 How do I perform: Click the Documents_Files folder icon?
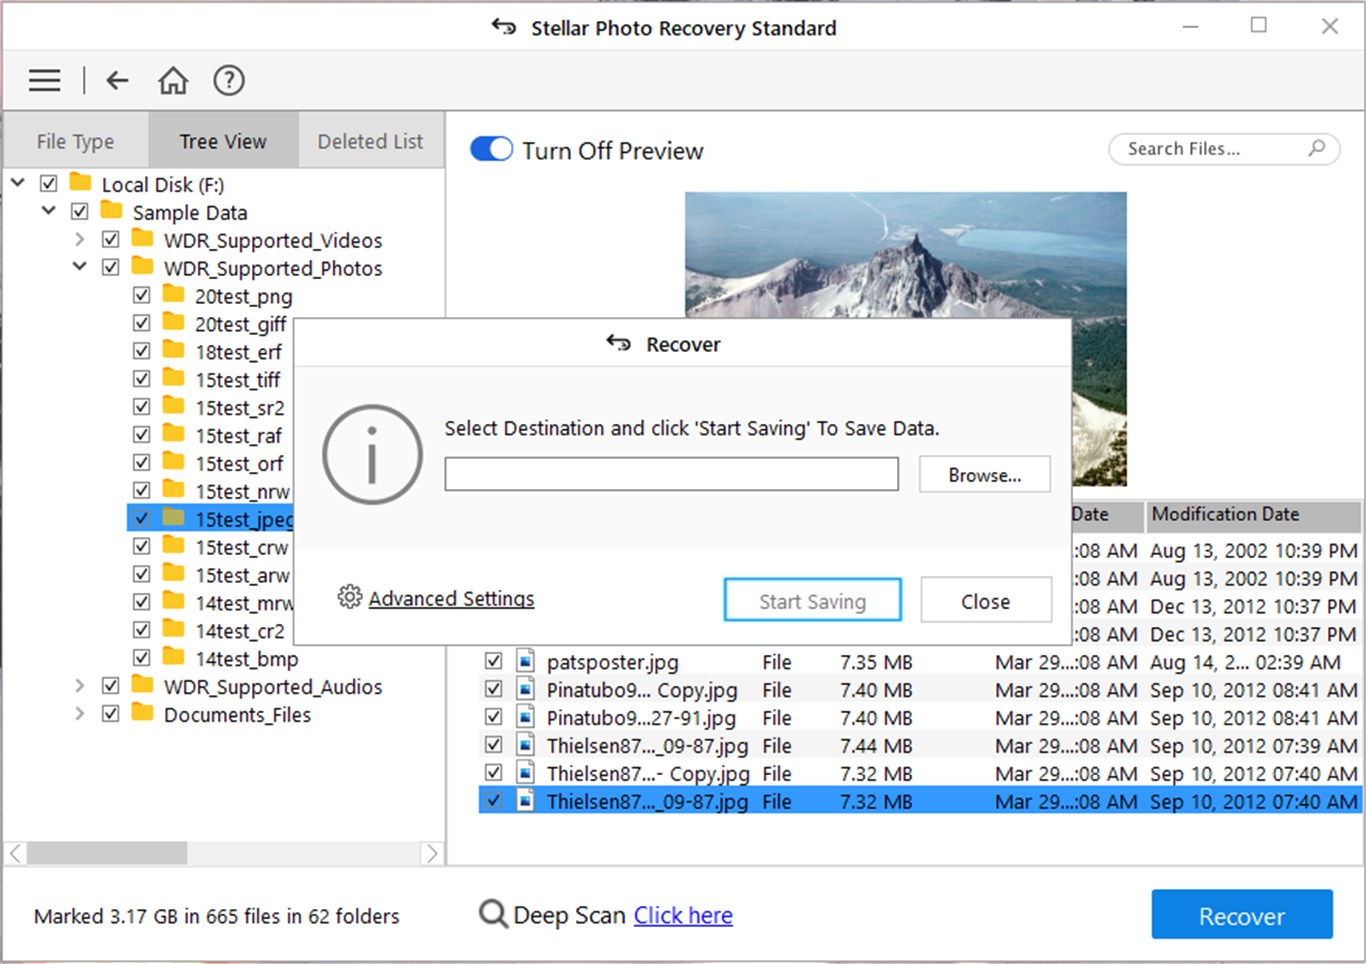click(143, 714)
